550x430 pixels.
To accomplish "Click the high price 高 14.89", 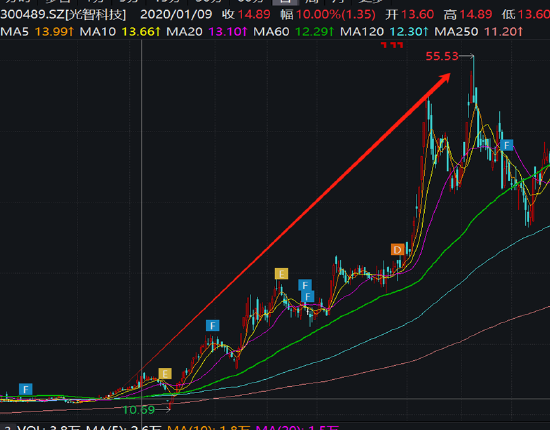I will click(468, 14).
